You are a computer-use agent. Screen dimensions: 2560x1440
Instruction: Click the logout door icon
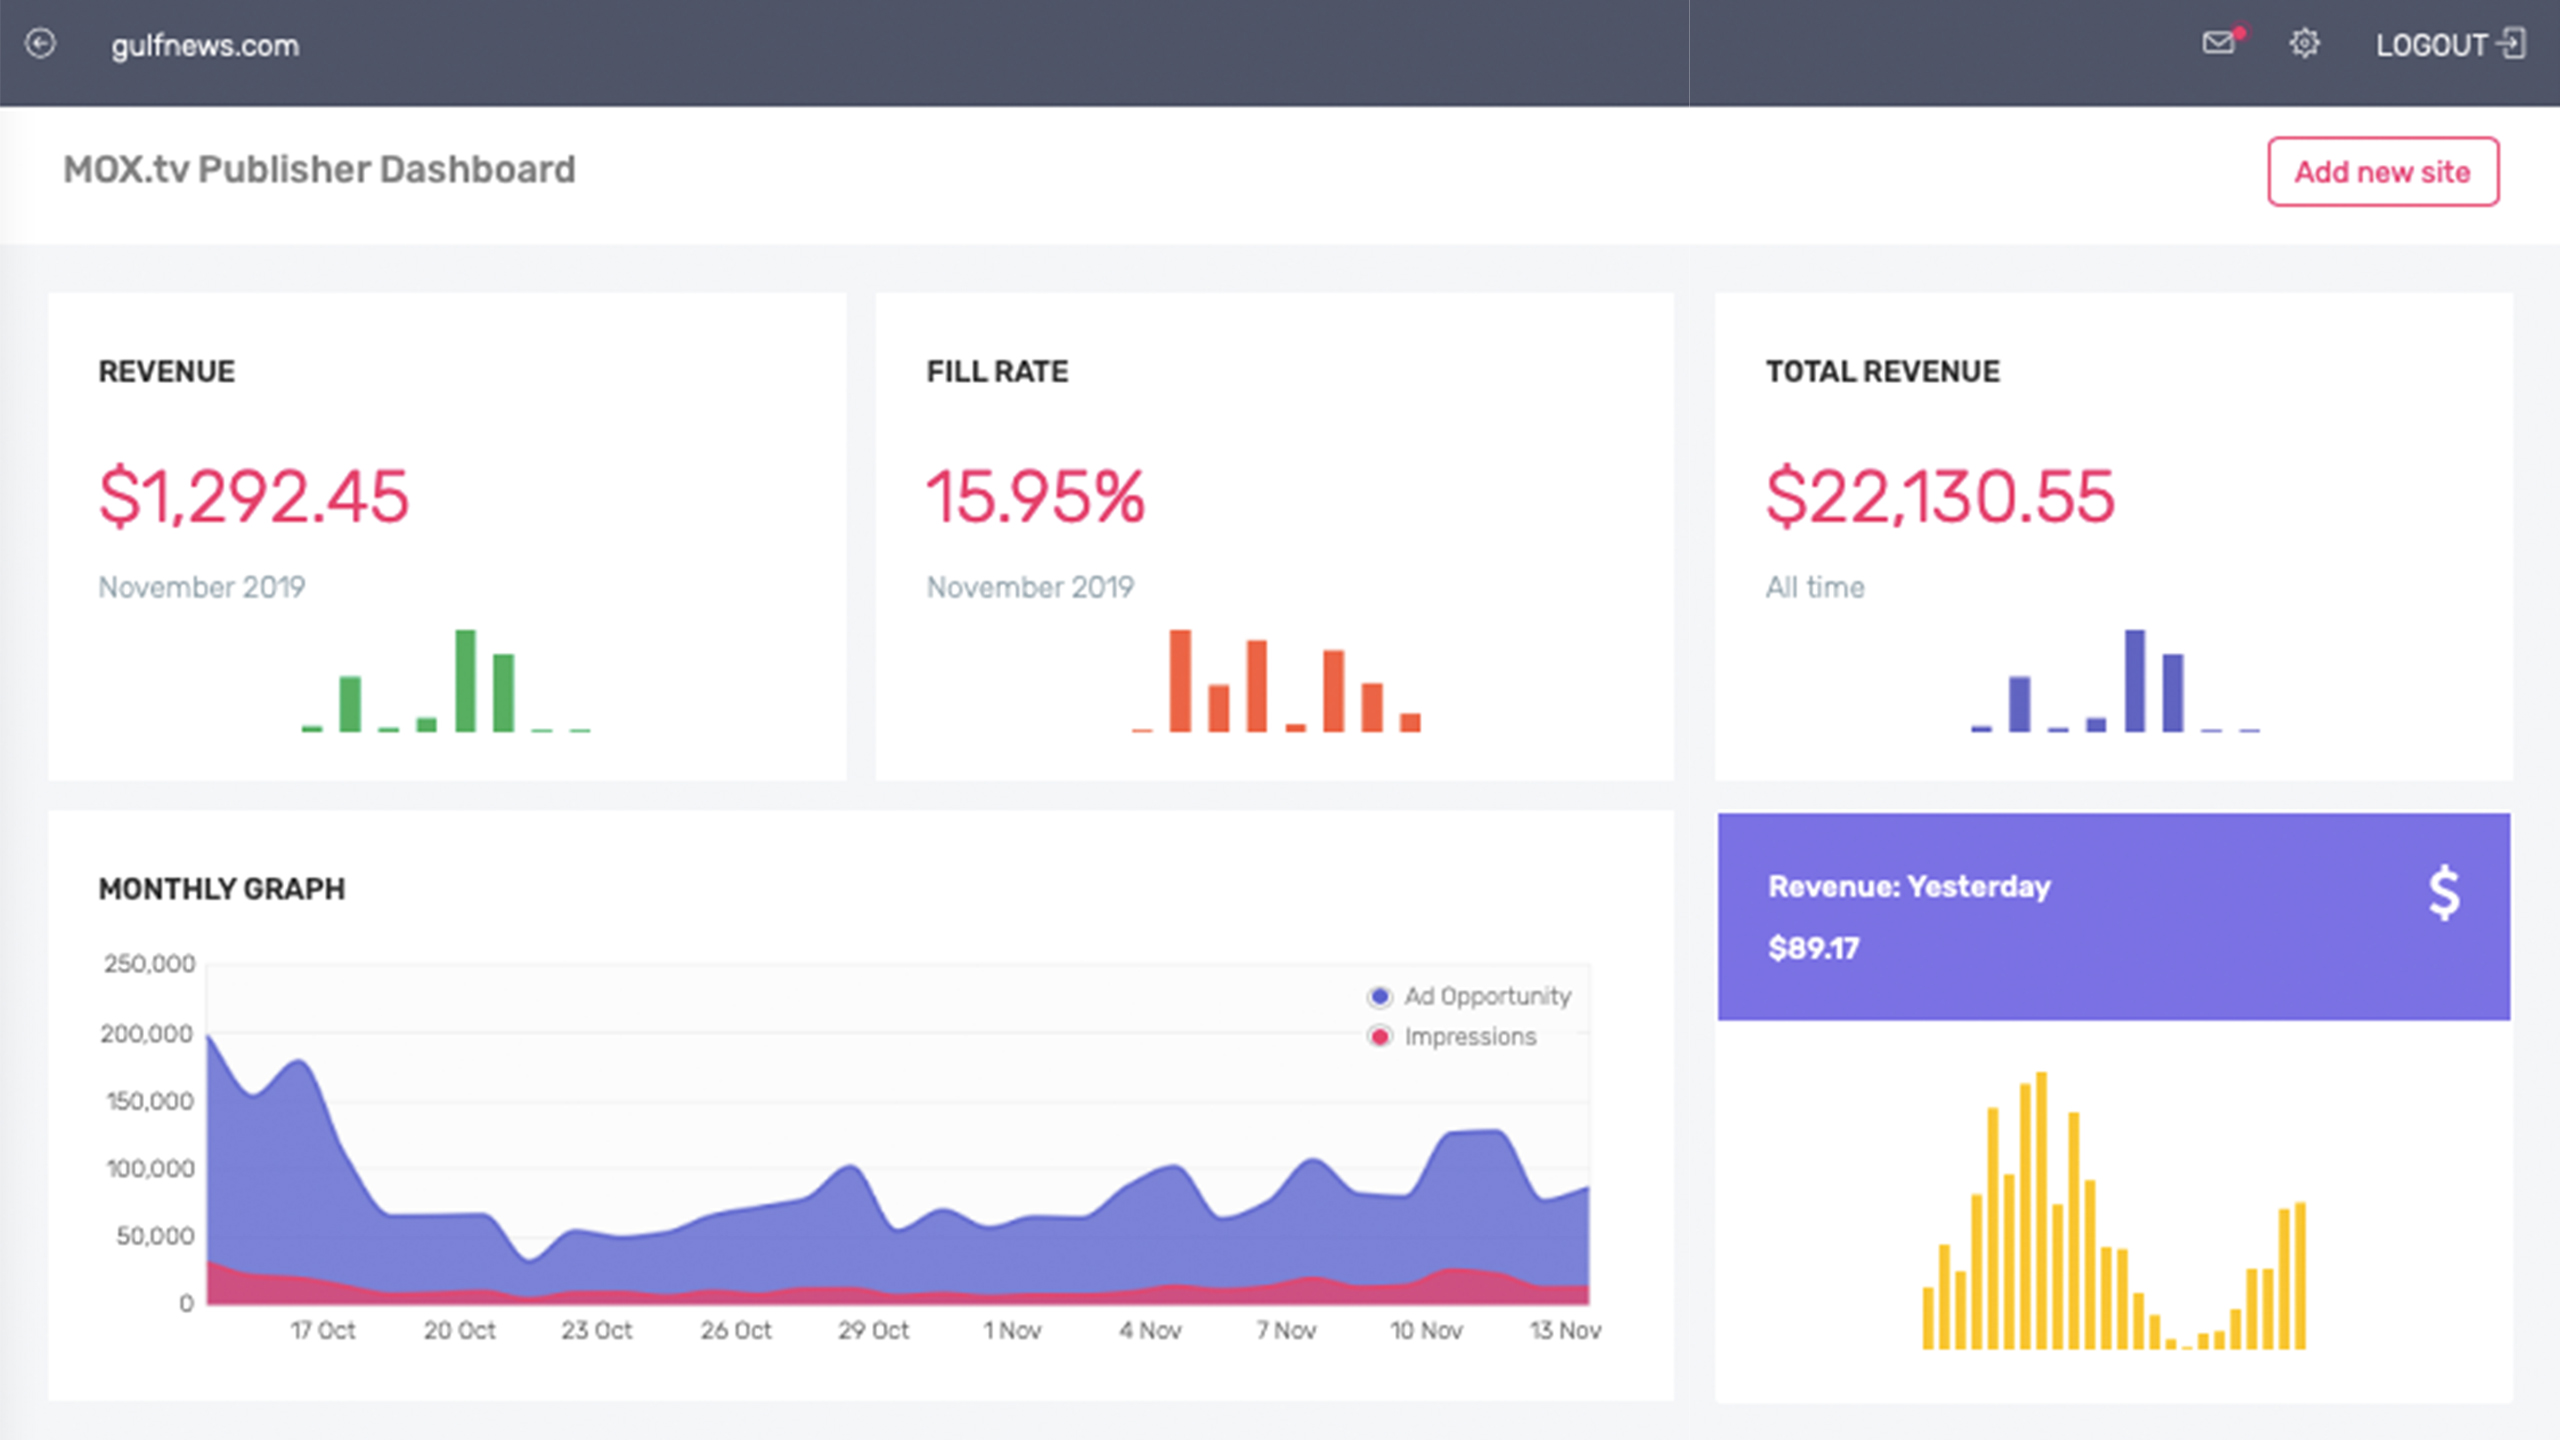[x=2512, y=43]
